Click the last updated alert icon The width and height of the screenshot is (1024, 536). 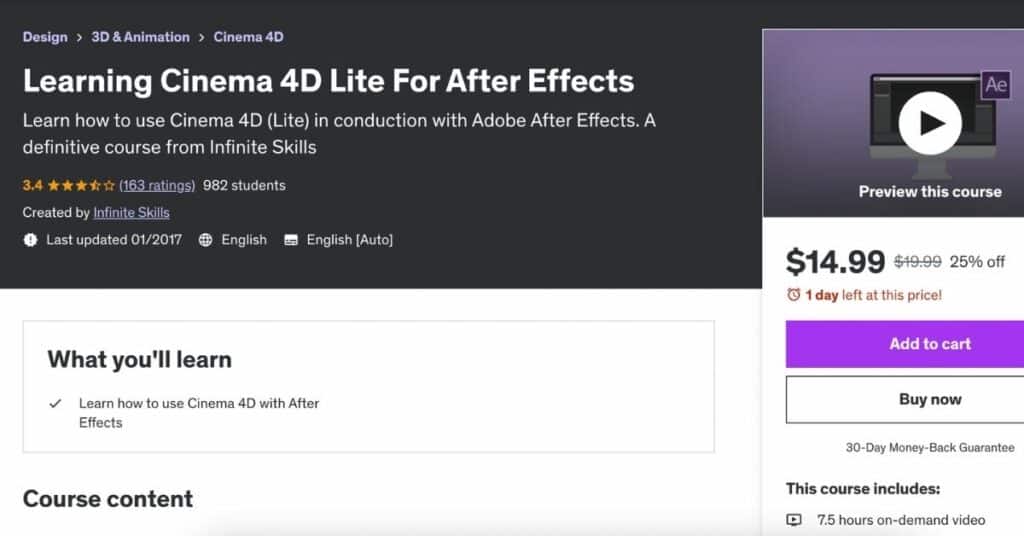(x=30, y=240)
